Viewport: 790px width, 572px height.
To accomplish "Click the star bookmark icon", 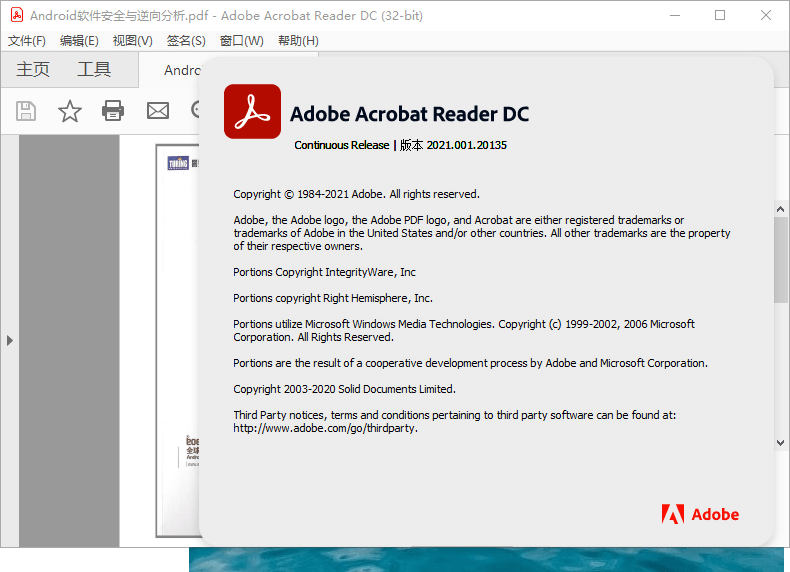I will click(x=70, y=111).
